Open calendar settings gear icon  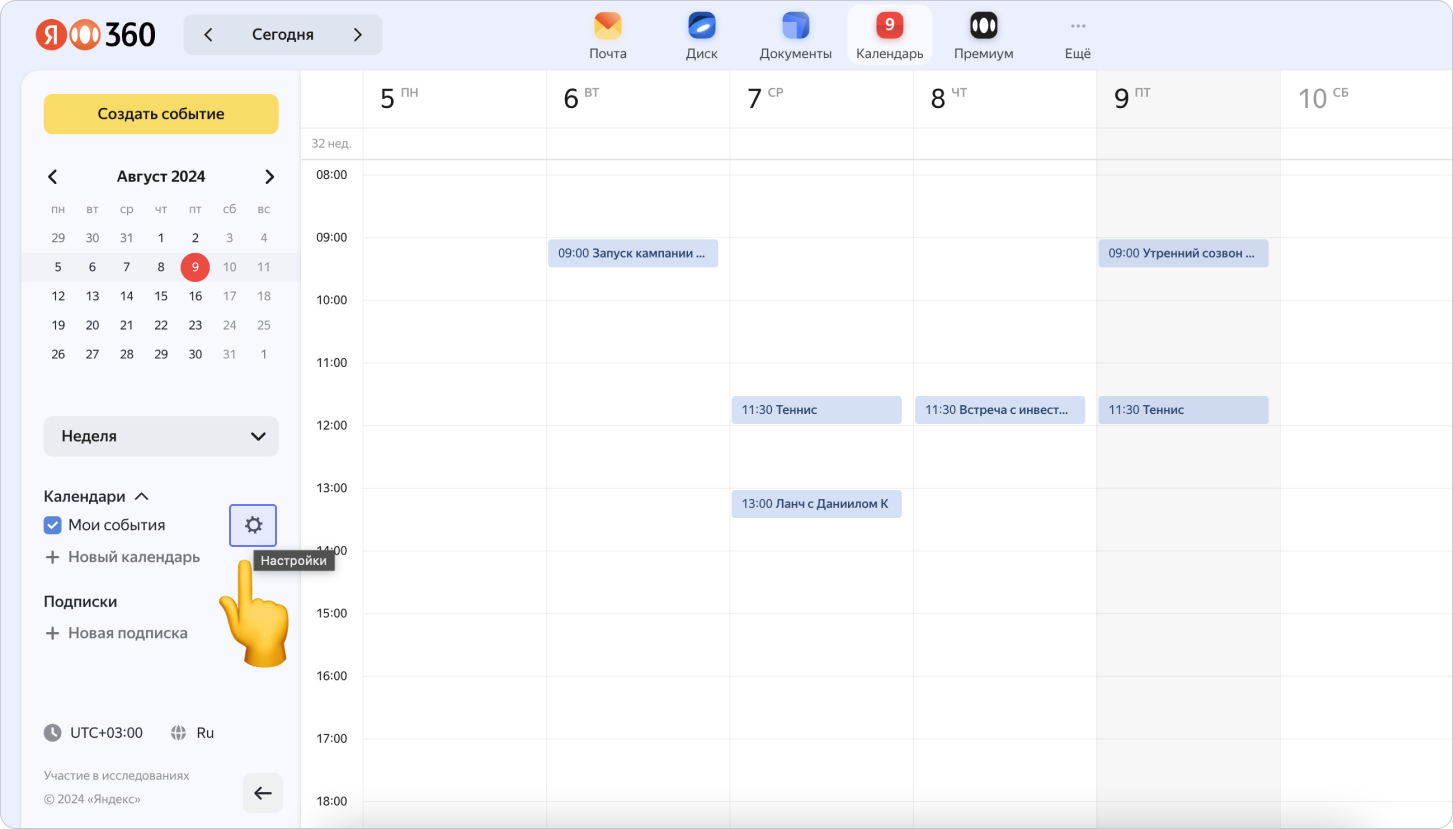tap(253, 525)
